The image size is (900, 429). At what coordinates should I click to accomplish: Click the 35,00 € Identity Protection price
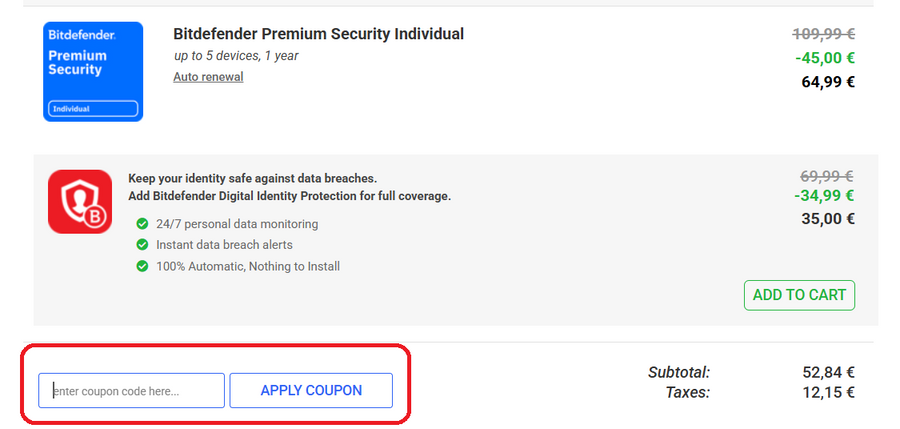[828, 218]
